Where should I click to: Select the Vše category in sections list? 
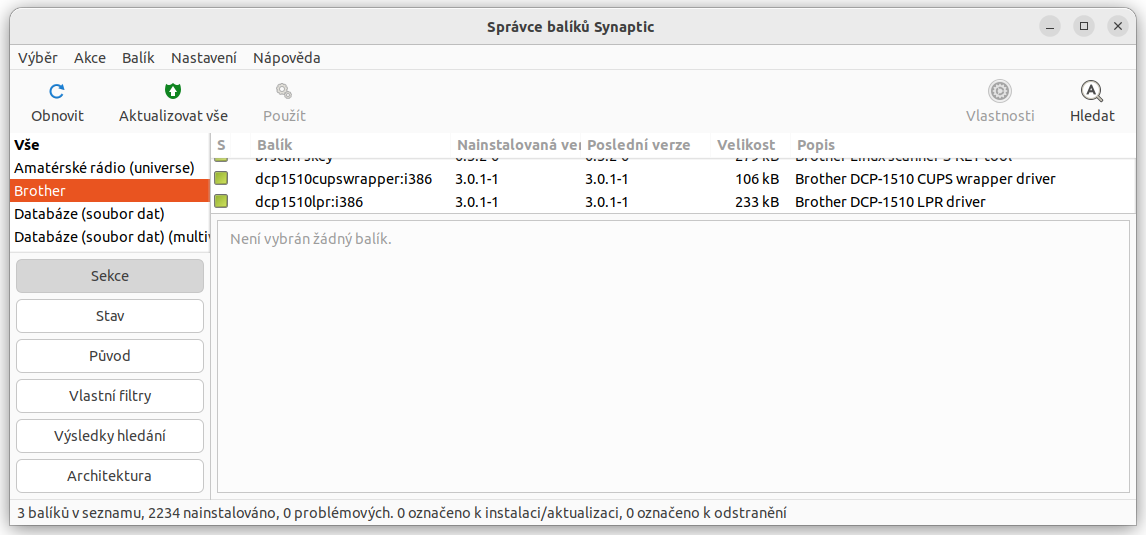pyautogui.click(x=27, y=145)
